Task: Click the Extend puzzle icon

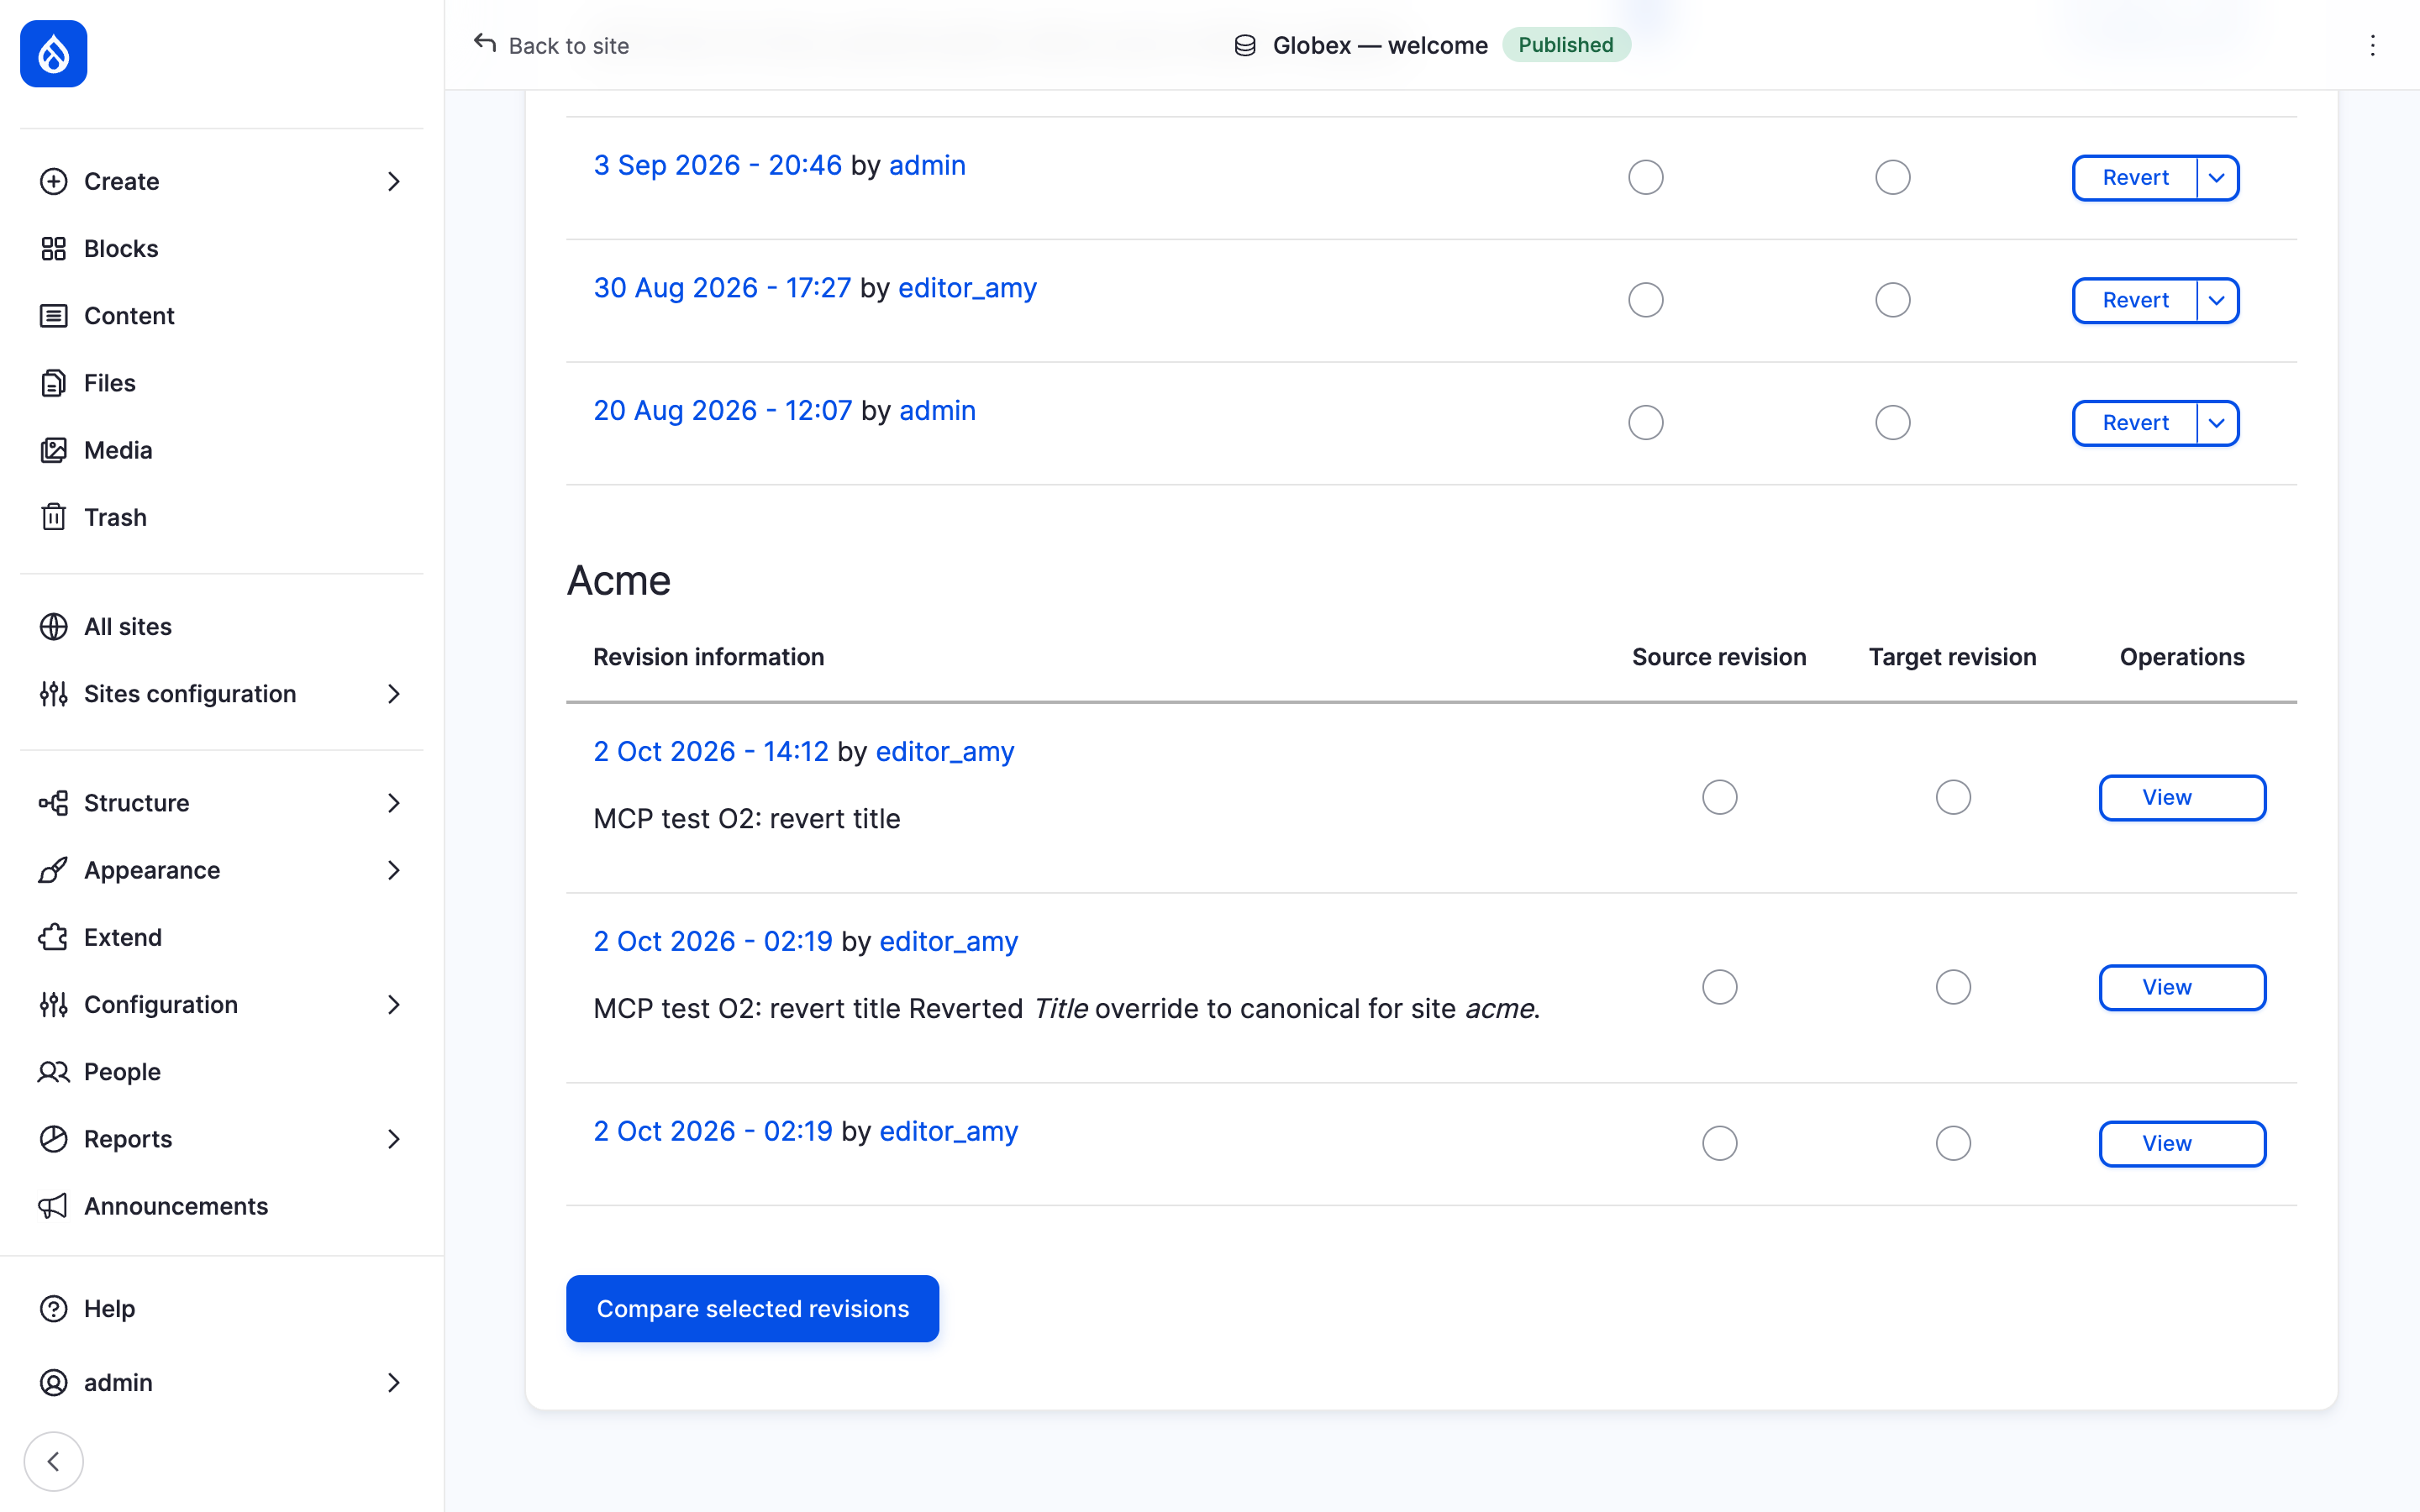Action: 54,937
